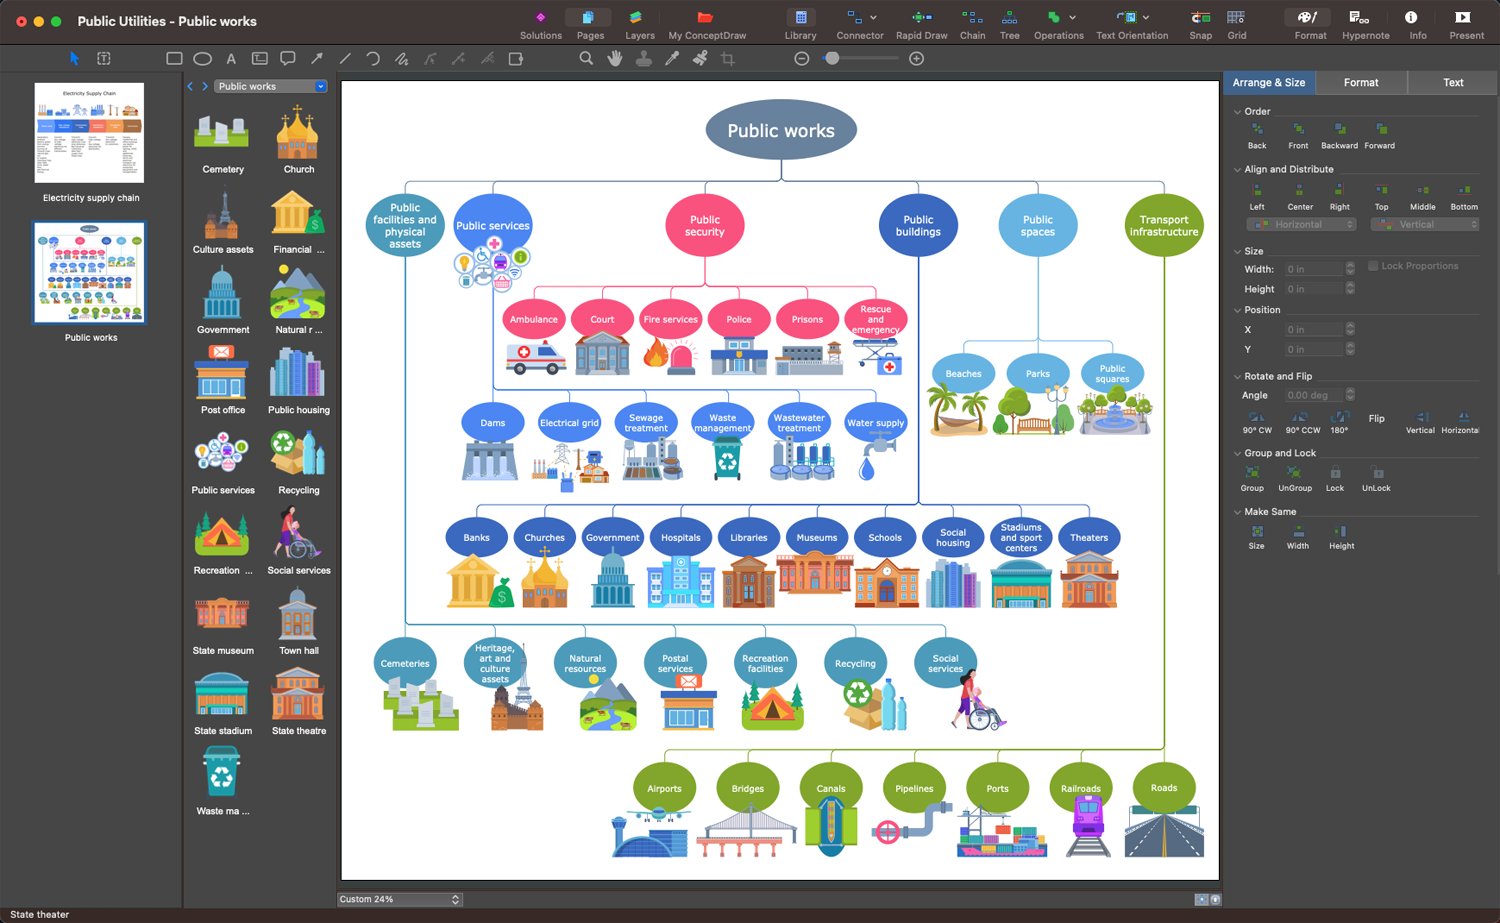This screenshot has height=923, width=1500.
Task: Open the Public works library dropdown
Action: pyautogui.click(x=321, y=87)
